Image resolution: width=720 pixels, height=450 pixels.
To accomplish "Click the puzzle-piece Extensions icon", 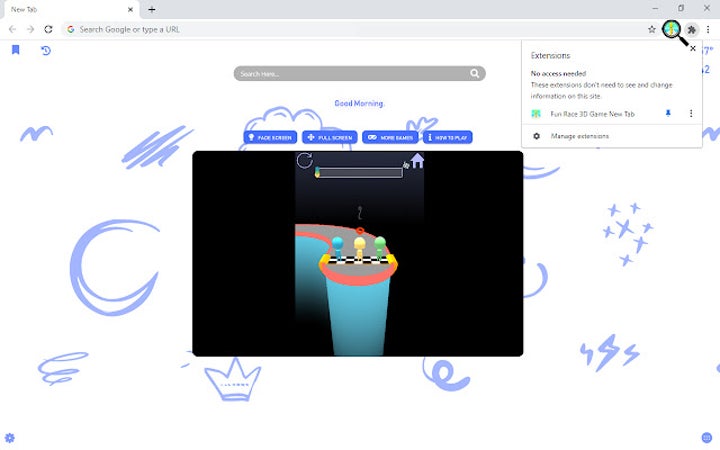I will point(691,29).
